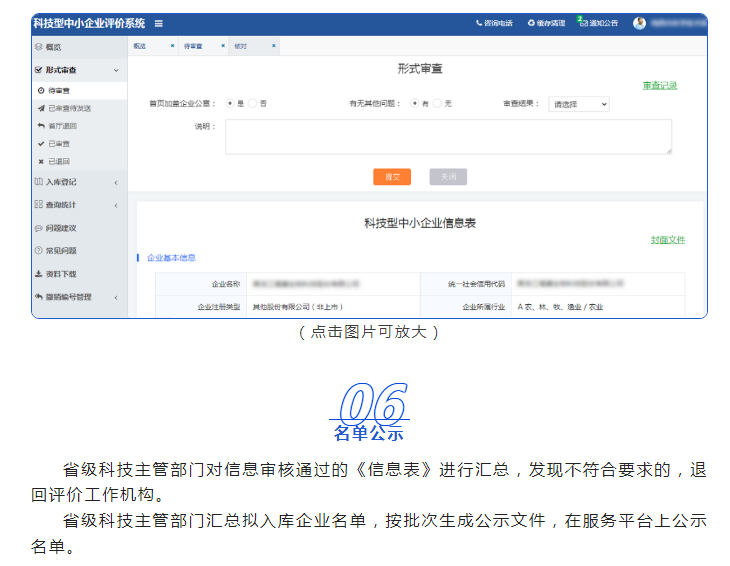Click the 咨询电话 phone icon
The image size is (730, 566).
click(x=479, y=23)
